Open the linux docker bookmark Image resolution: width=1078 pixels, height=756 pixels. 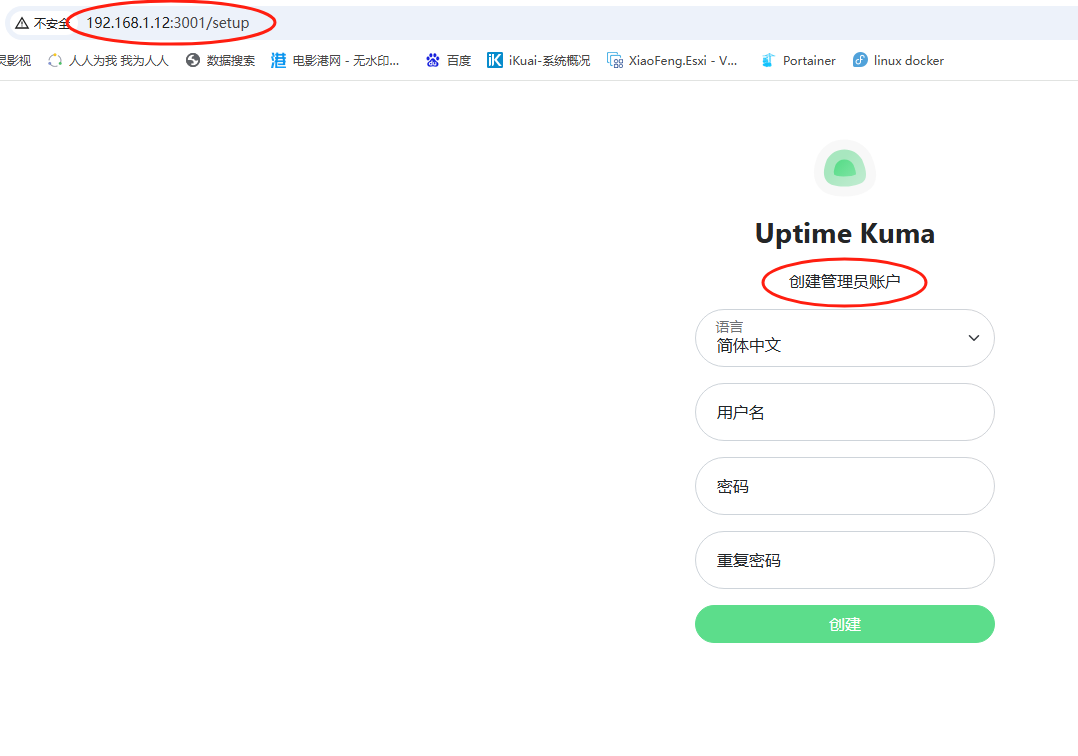[x=898, y=61]
